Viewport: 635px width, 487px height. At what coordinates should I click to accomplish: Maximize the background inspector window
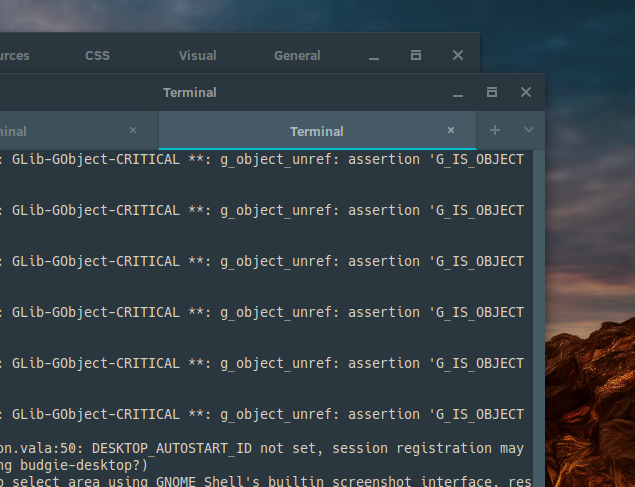click(x=416, y=55)
